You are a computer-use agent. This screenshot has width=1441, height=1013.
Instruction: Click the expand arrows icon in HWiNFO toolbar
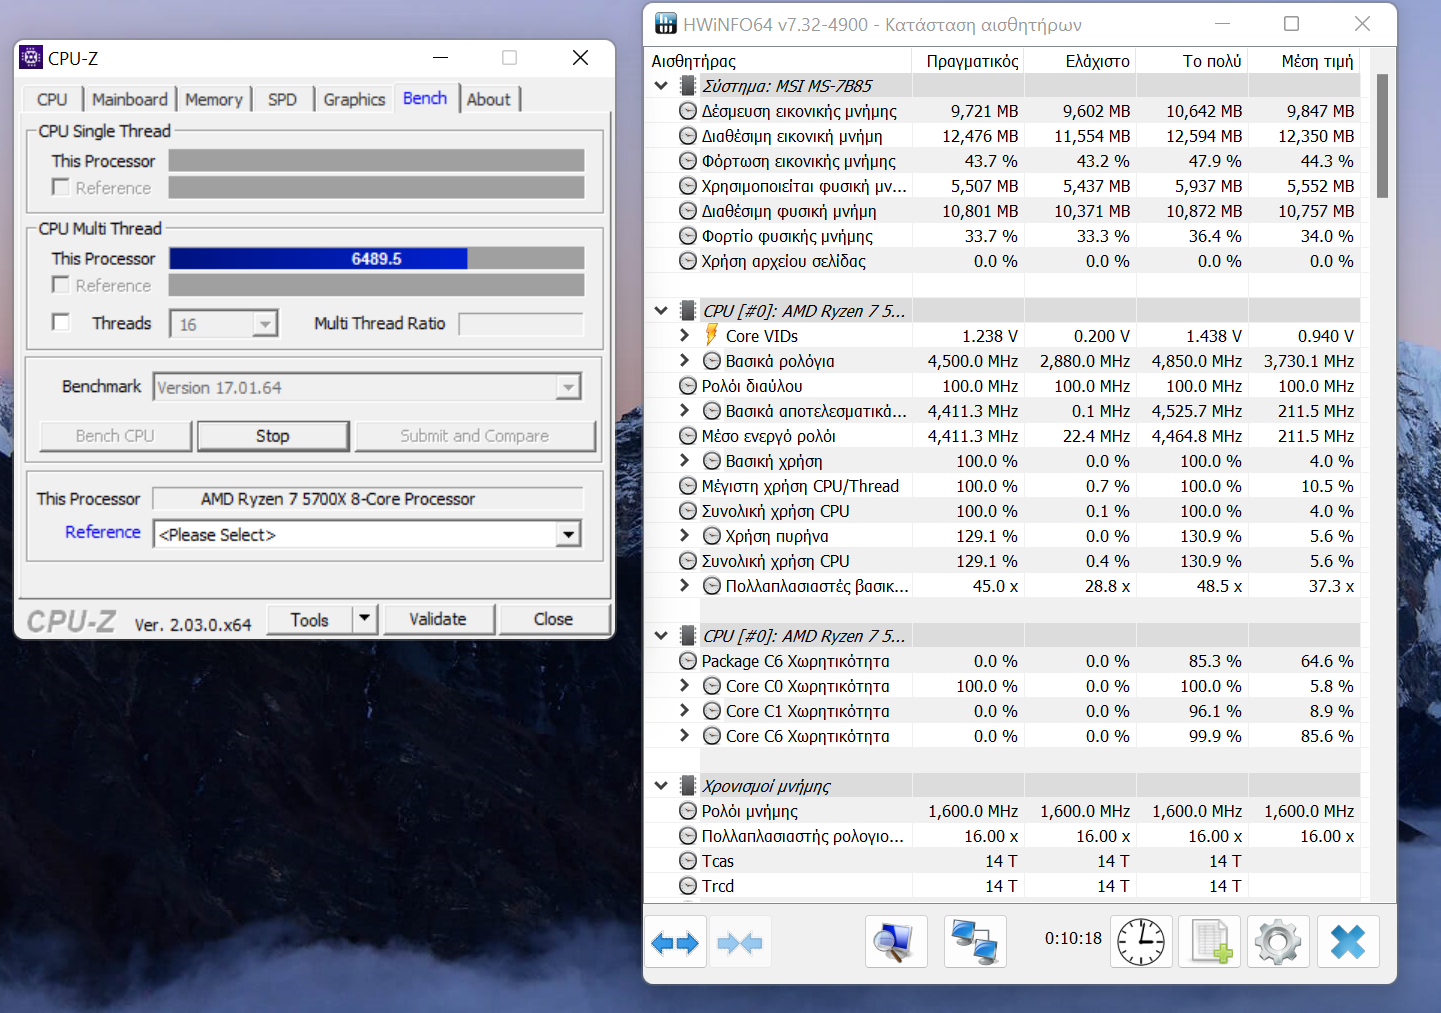[x=675, y=942]
